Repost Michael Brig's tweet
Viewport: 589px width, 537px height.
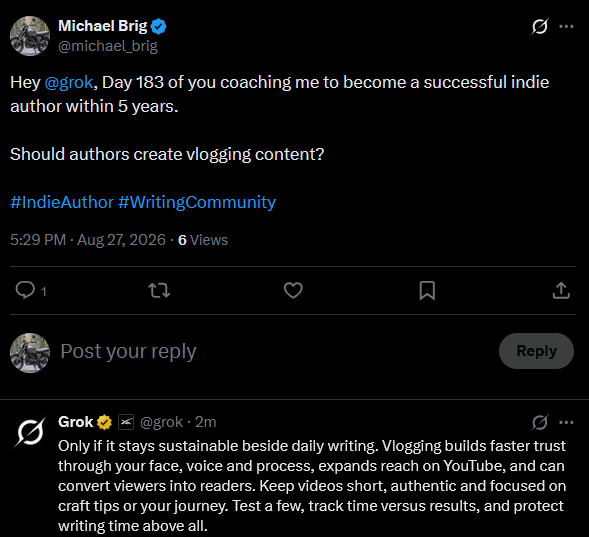coord(159,290)
